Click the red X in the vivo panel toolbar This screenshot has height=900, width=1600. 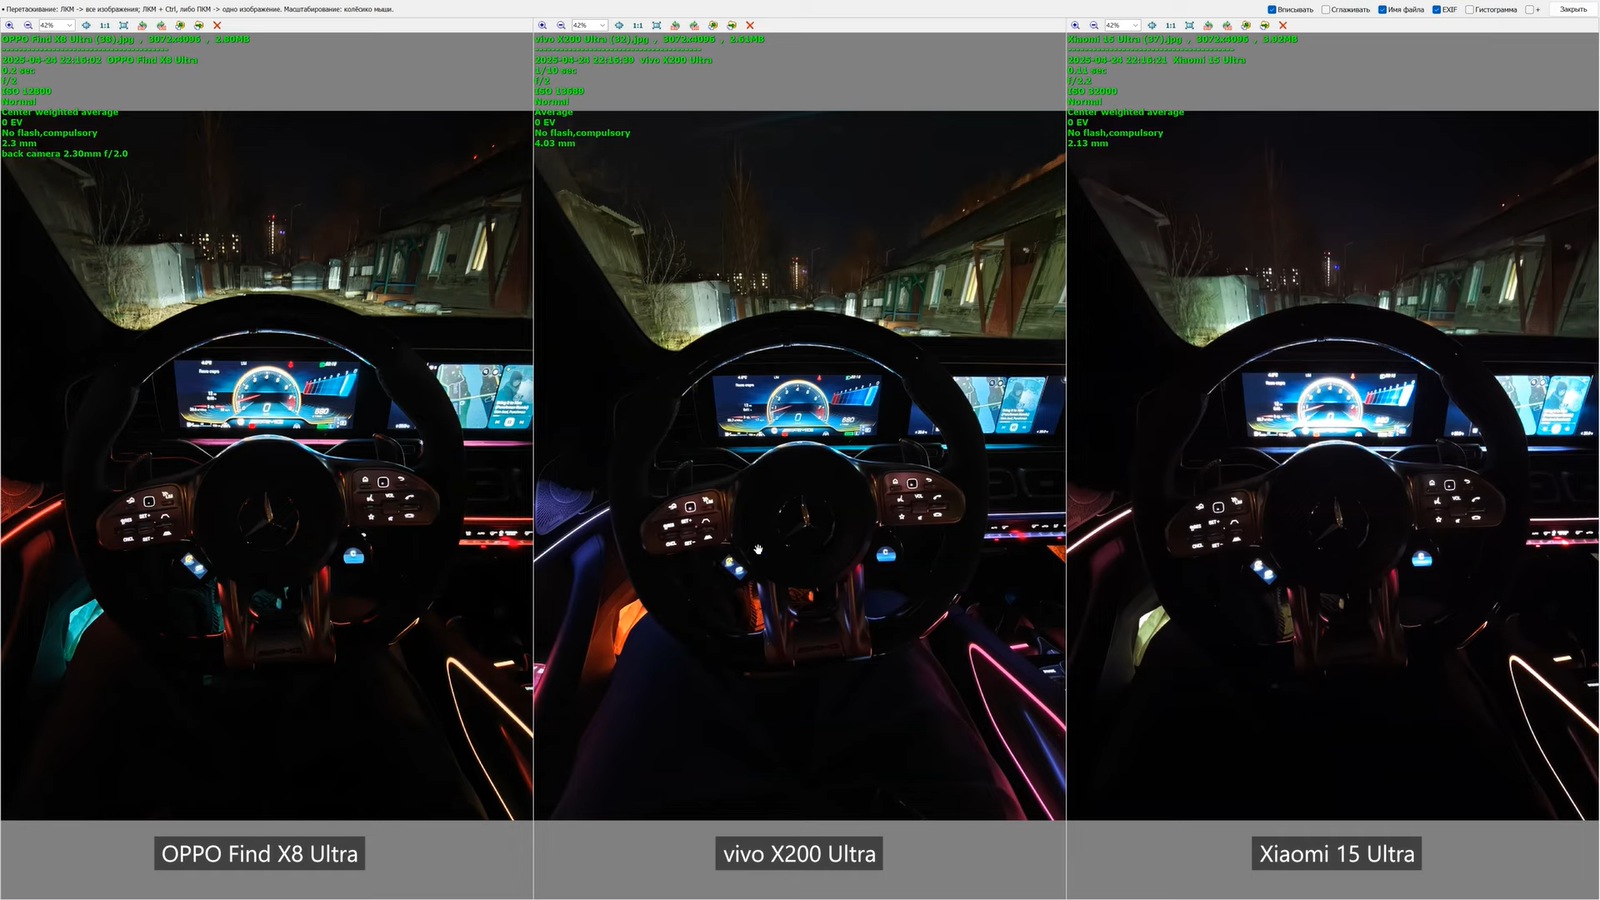coord(750,25)
